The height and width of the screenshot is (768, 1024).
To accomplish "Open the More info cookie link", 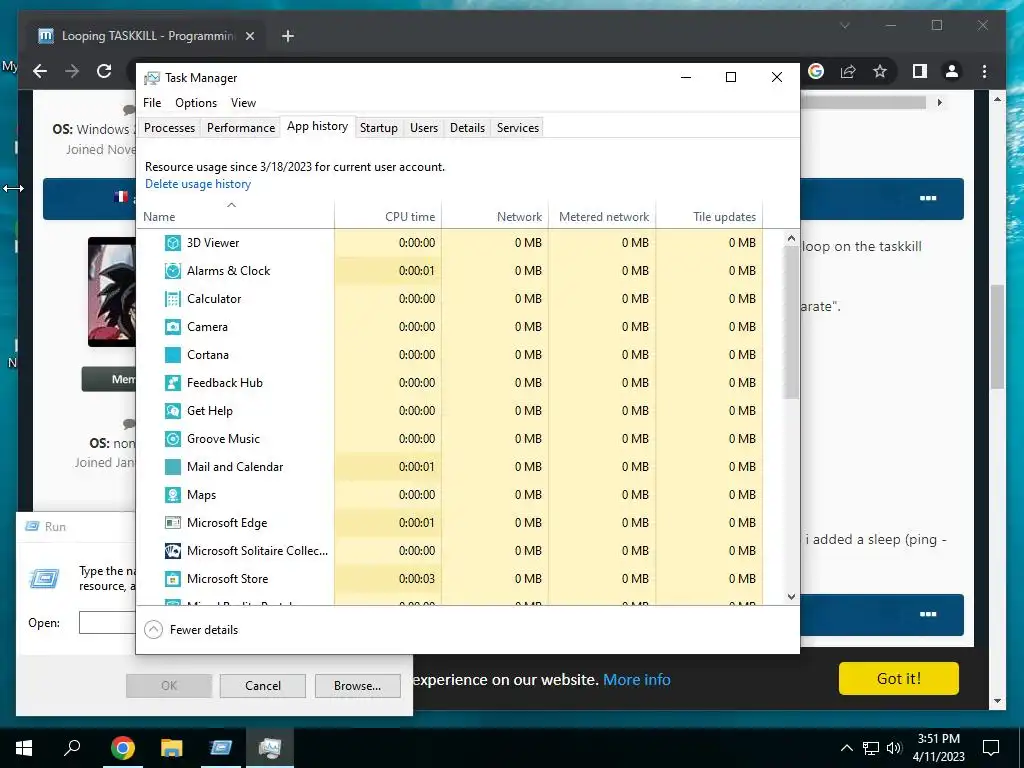I will 637,680.
